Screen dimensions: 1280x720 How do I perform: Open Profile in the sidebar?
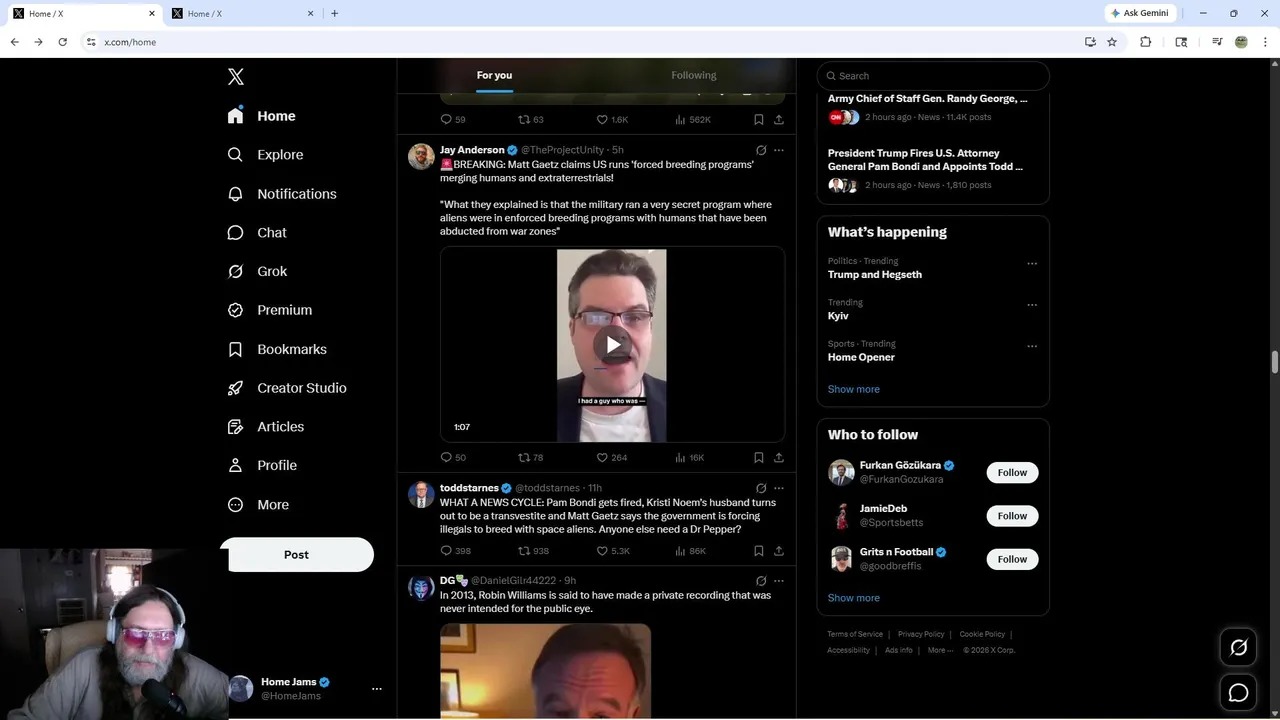click(262, 465)
